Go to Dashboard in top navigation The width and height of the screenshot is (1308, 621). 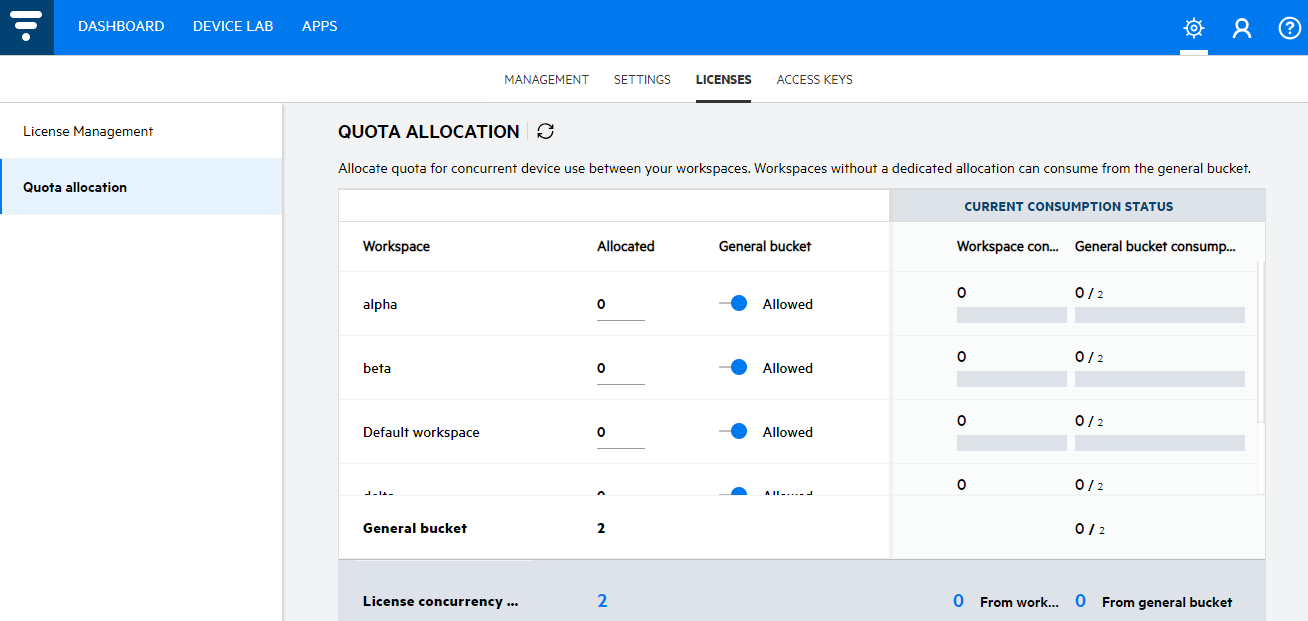coord(121,27)
